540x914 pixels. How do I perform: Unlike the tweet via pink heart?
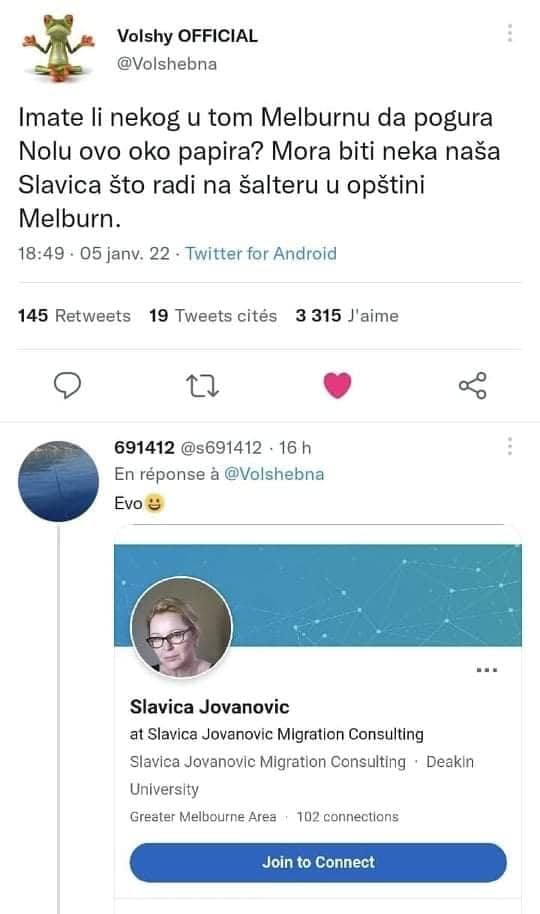pos(337,385)
